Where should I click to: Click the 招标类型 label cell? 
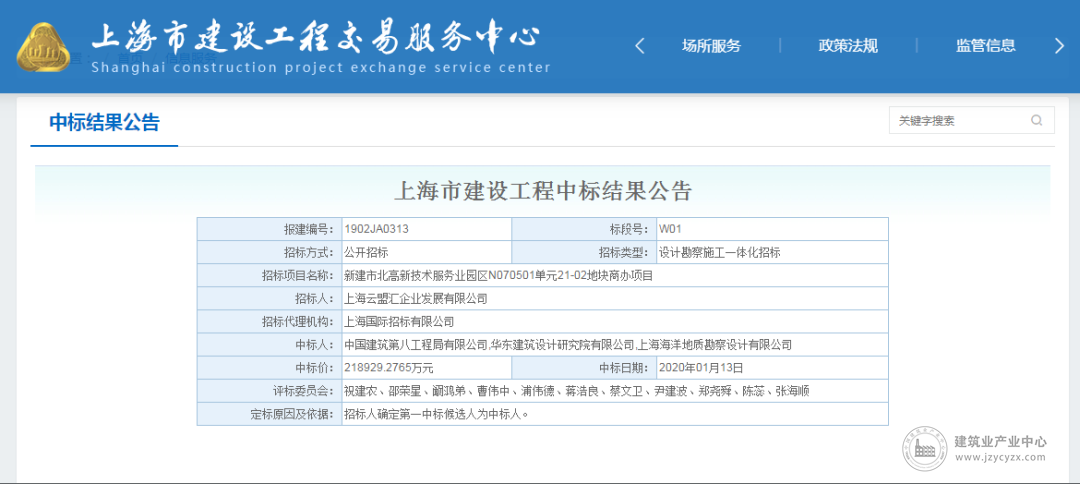click(584, 252)
